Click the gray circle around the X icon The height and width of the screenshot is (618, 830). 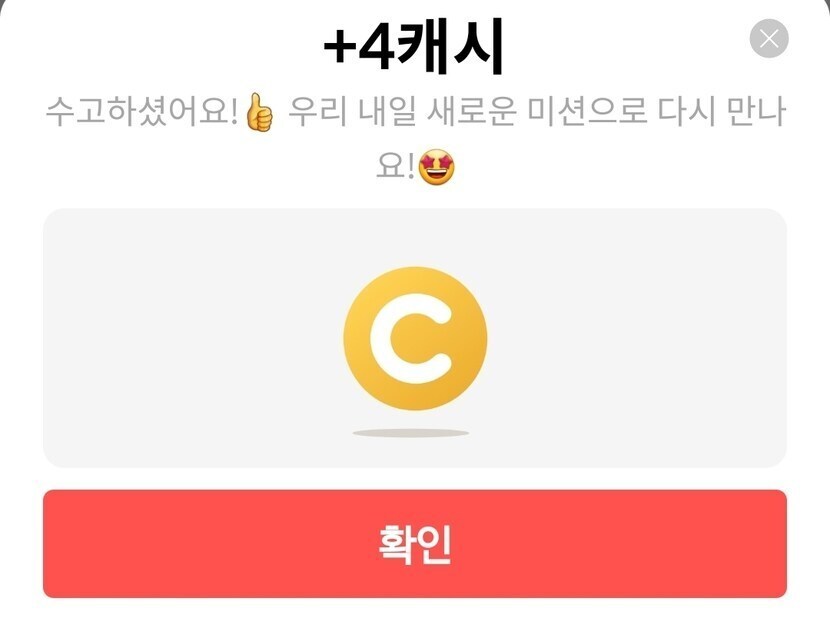(769, 38)
